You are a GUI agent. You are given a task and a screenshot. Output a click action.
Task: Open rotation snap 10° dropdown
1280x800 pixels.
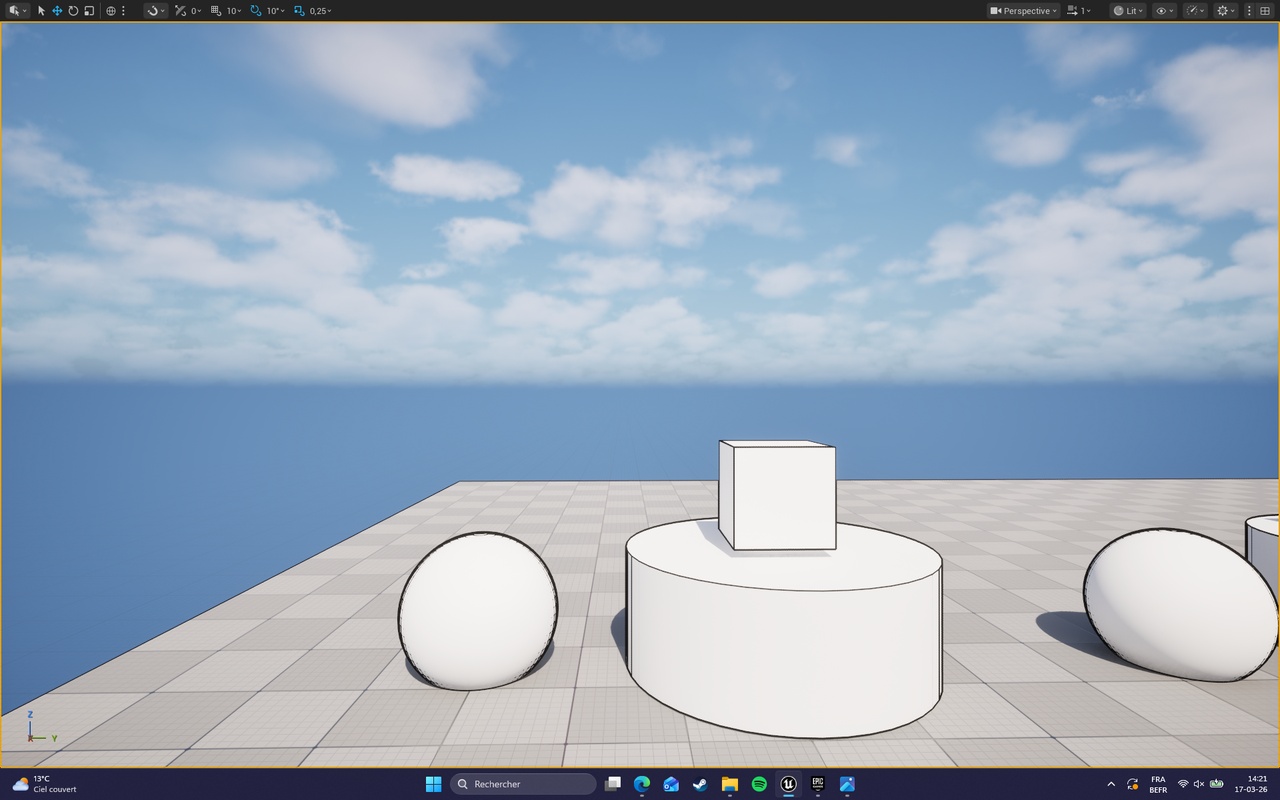coord(275,10)
